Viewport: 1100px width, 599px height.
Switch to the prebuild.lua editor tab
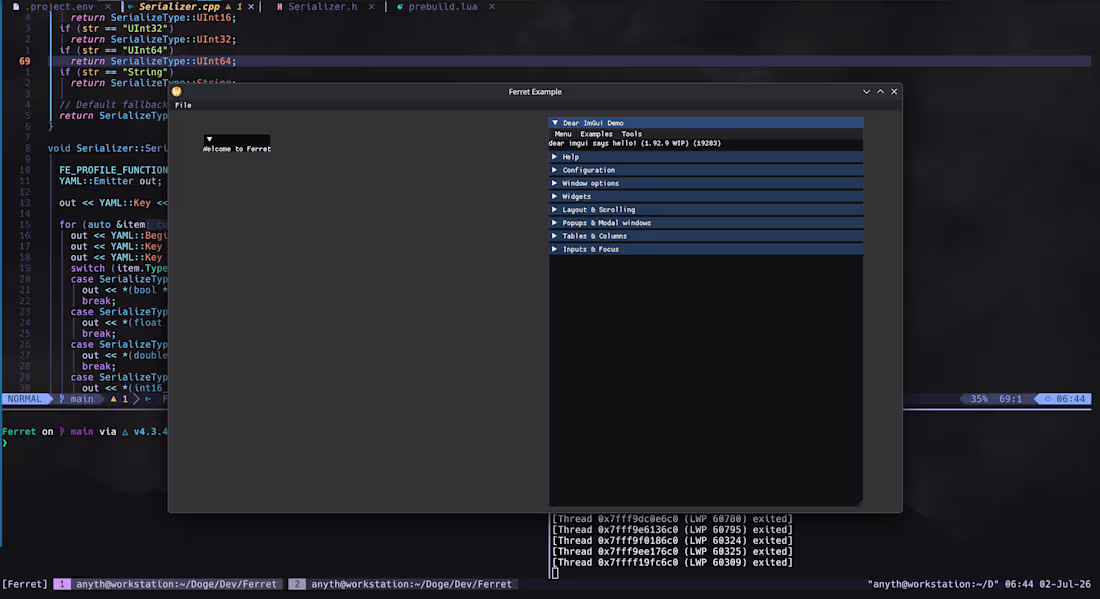445,6
